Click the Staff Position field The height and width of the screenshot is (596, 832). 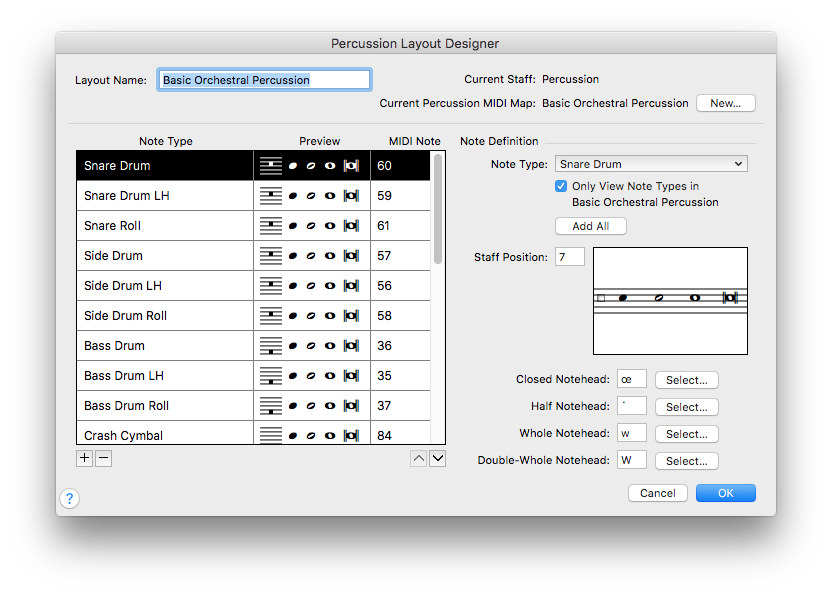click(570, 257)
